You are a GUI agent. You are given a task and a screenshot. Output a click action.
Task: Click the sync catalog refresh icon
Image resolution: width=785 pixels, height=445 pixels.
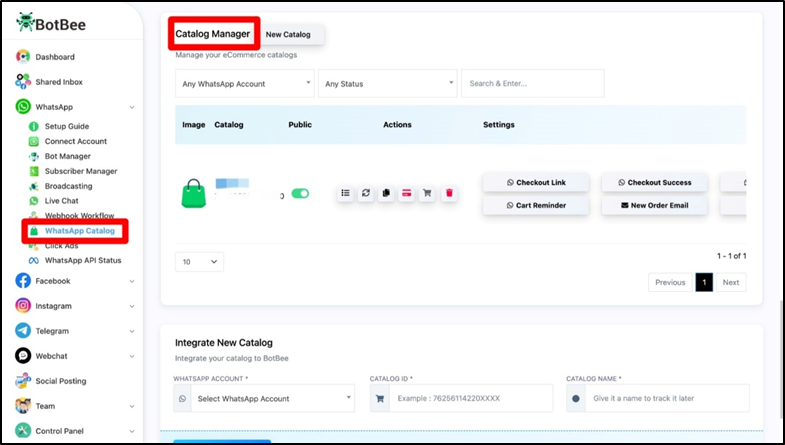366,193
